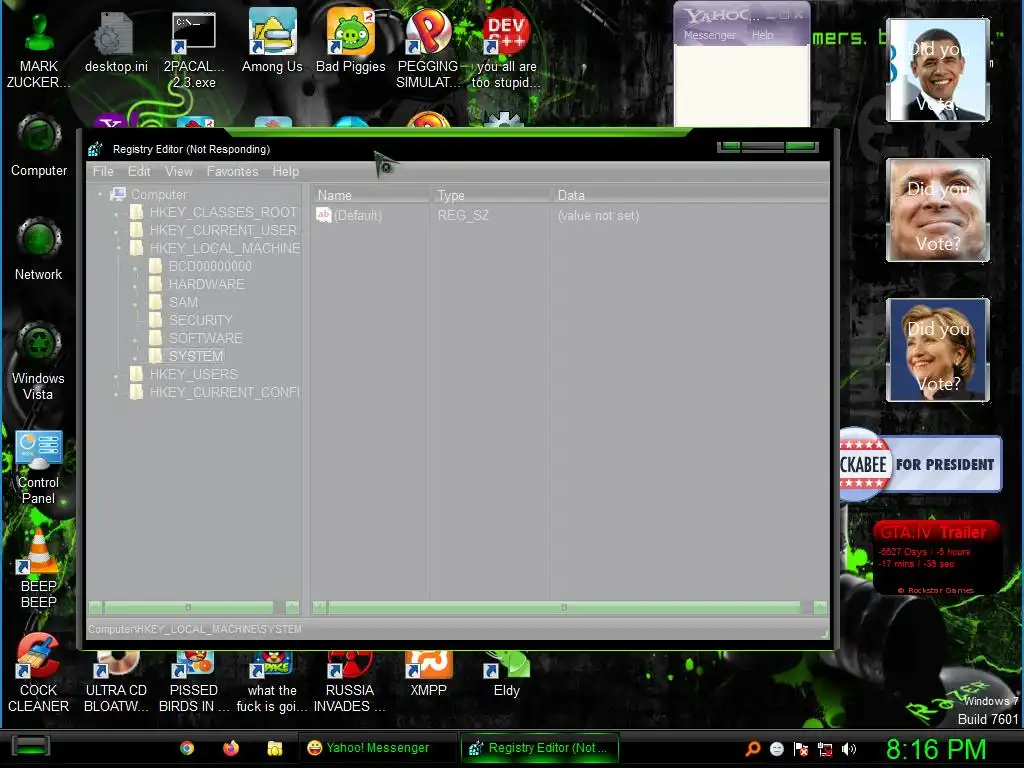Viewport: 1024px width, 768px height.
Task: Expand the HKEY_USERS node
Action: click(118, 374)
